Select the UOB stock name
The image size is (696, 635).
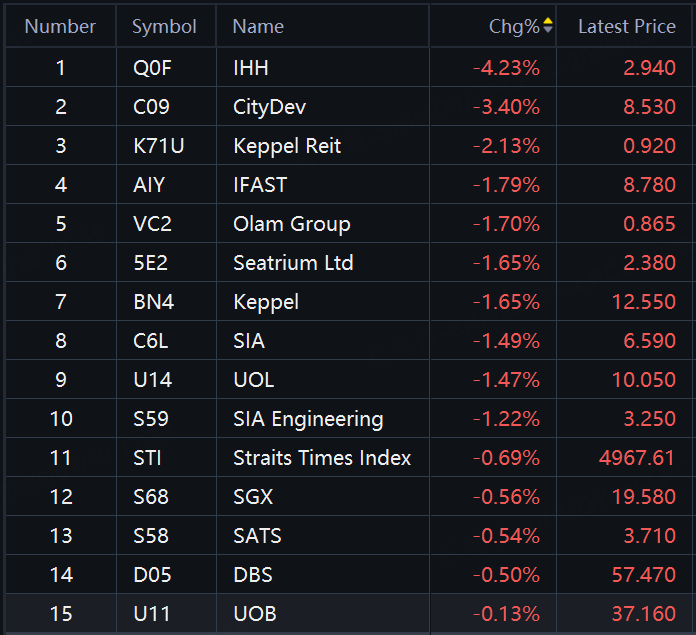pyautogui.click(x=254, y=614)
